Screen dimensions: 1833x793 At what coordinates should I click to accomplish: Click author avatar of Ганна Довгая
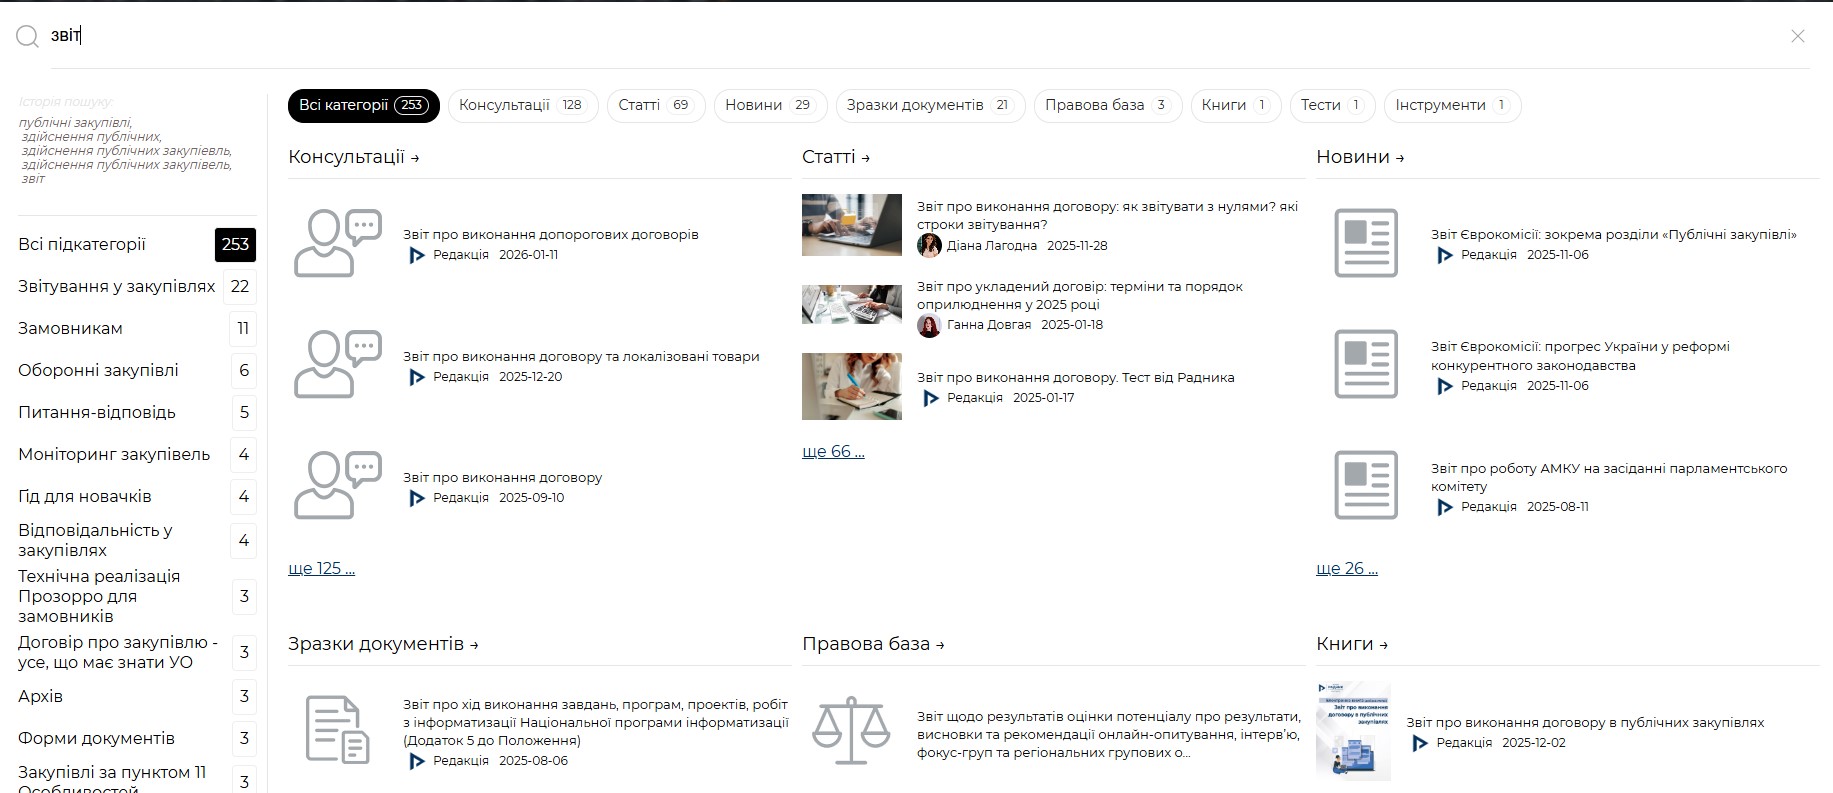(x=929, y=325)
